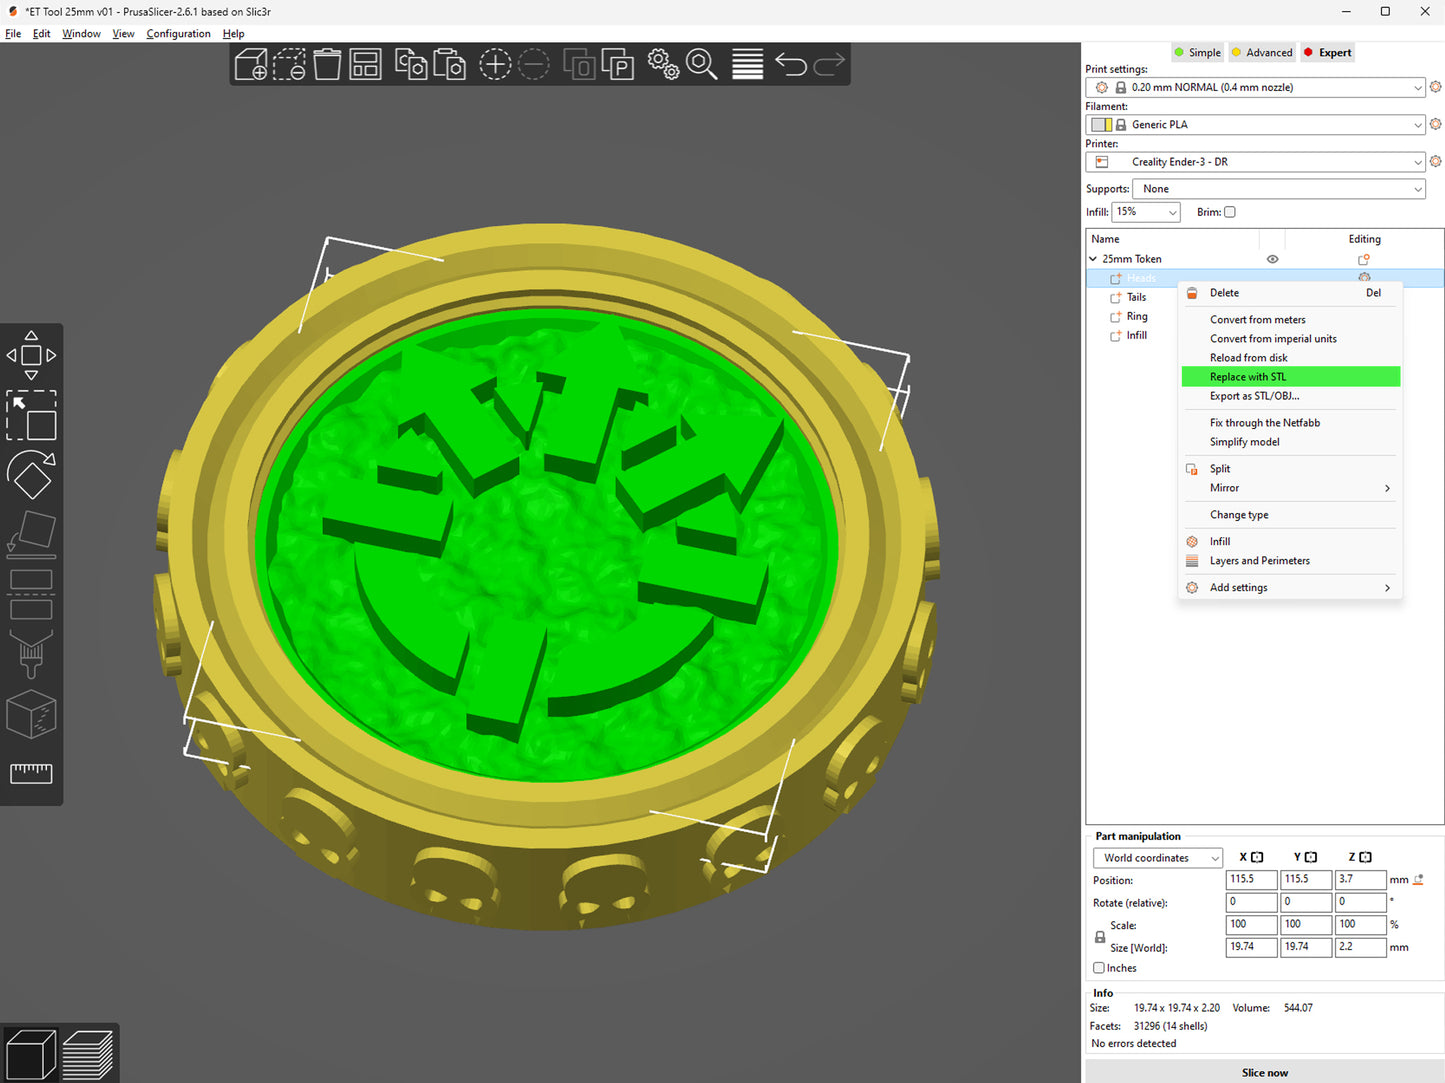1445x1083 pixels.
Task: Choose Fix through the Netfabb entry
Action: [x=1291, y=423]
